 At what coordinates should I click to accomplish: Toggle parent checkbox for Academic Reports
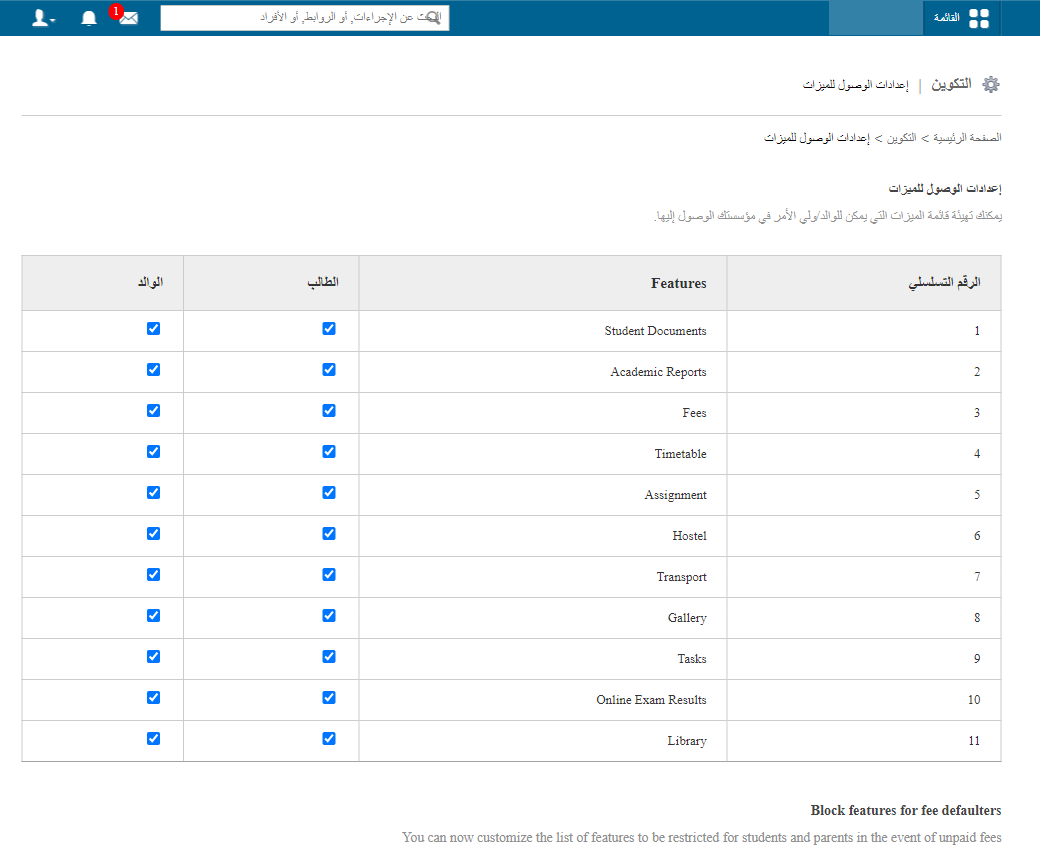pyautogui.click(x=153, y=370)
